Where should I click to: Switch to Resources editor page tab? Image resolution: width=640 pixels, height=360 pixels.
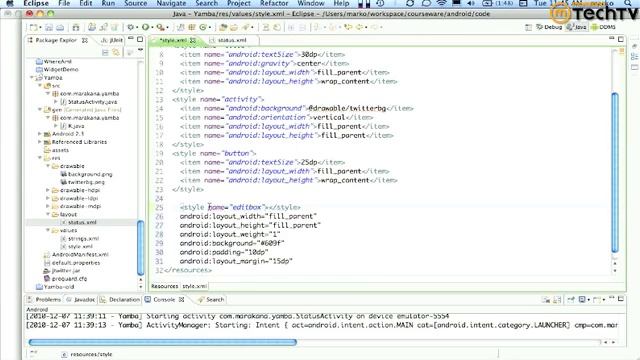tap(164, 286)
